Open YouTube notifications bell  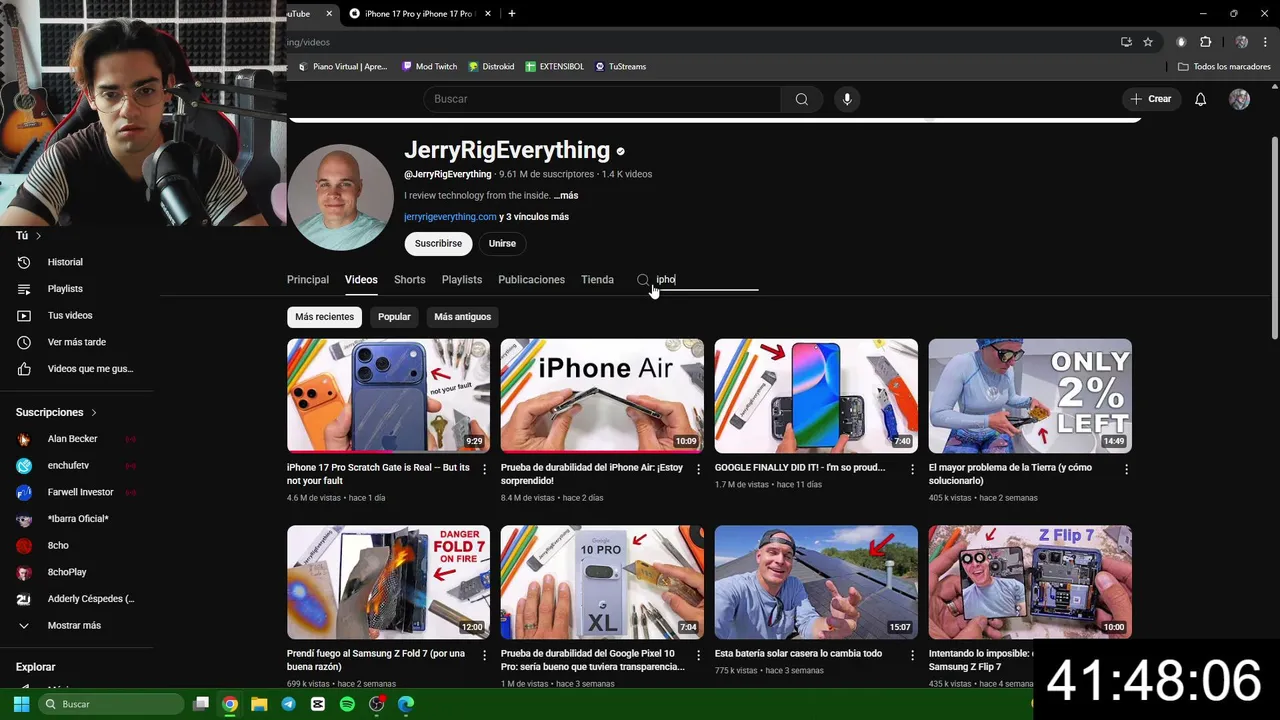click(1200, 99)
